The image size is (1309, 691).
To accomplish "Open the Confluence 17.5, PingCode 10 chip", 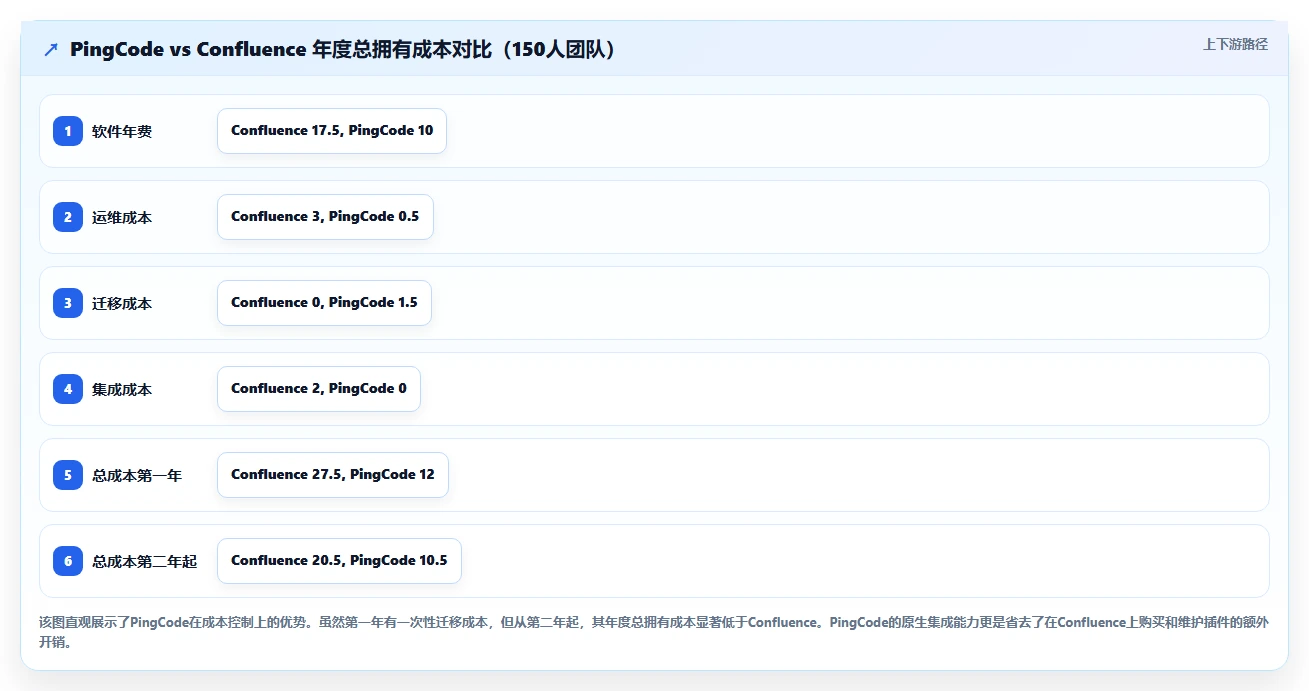I will click(332, 131).
